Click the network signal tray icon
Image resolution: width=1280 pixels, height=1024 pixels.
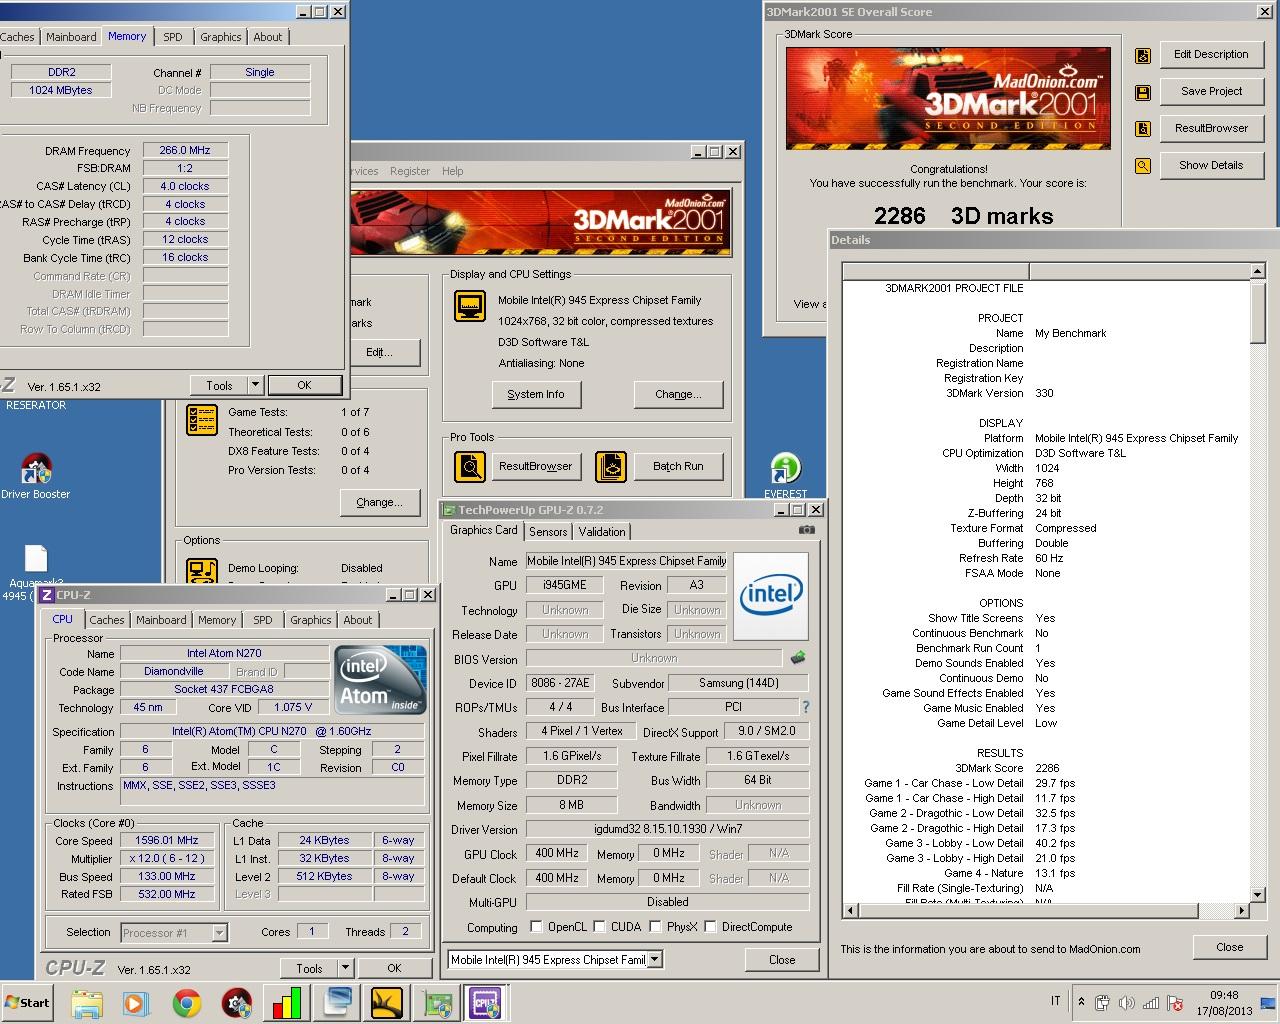point(1151,1003)
